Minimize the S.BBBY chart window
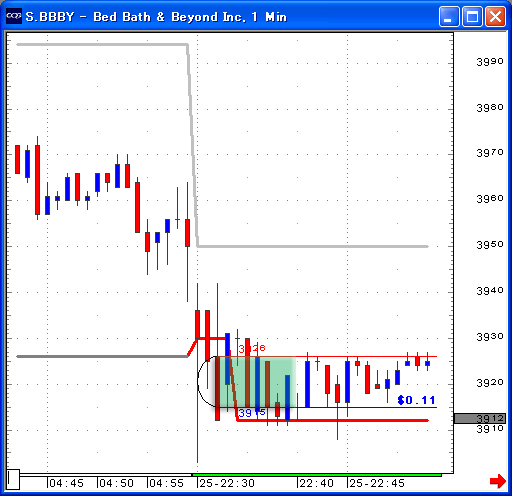512x496 pixels. click(449, 16)
